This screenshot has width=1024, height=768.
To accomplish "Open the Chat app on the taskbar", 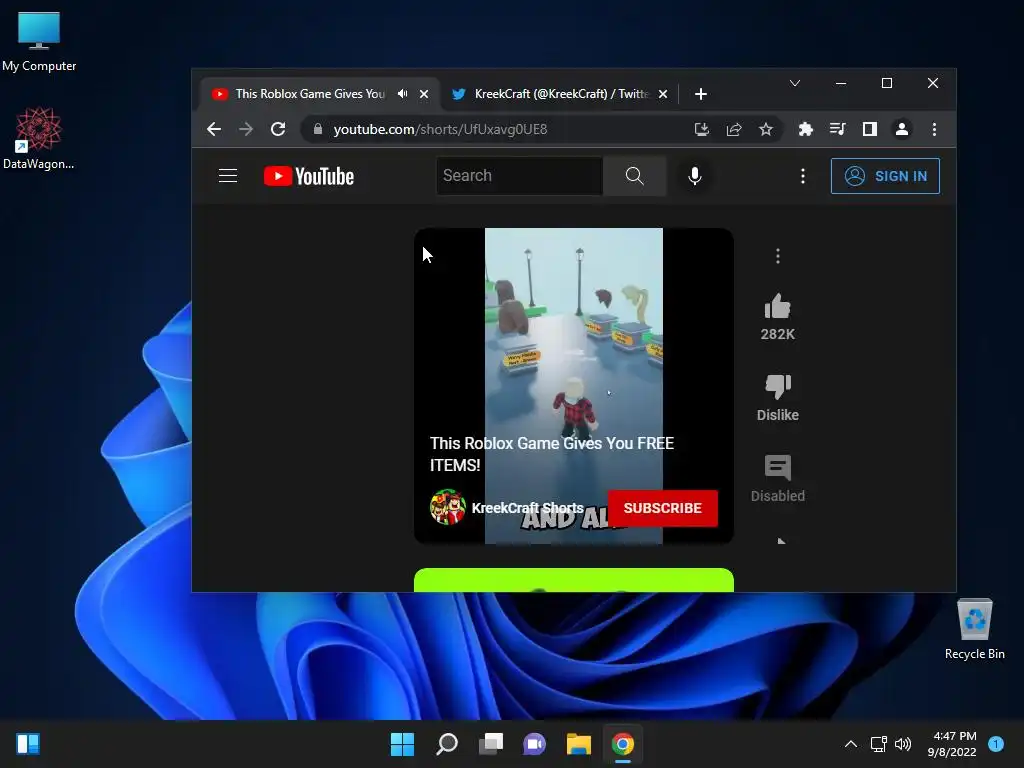I will 534,744.
